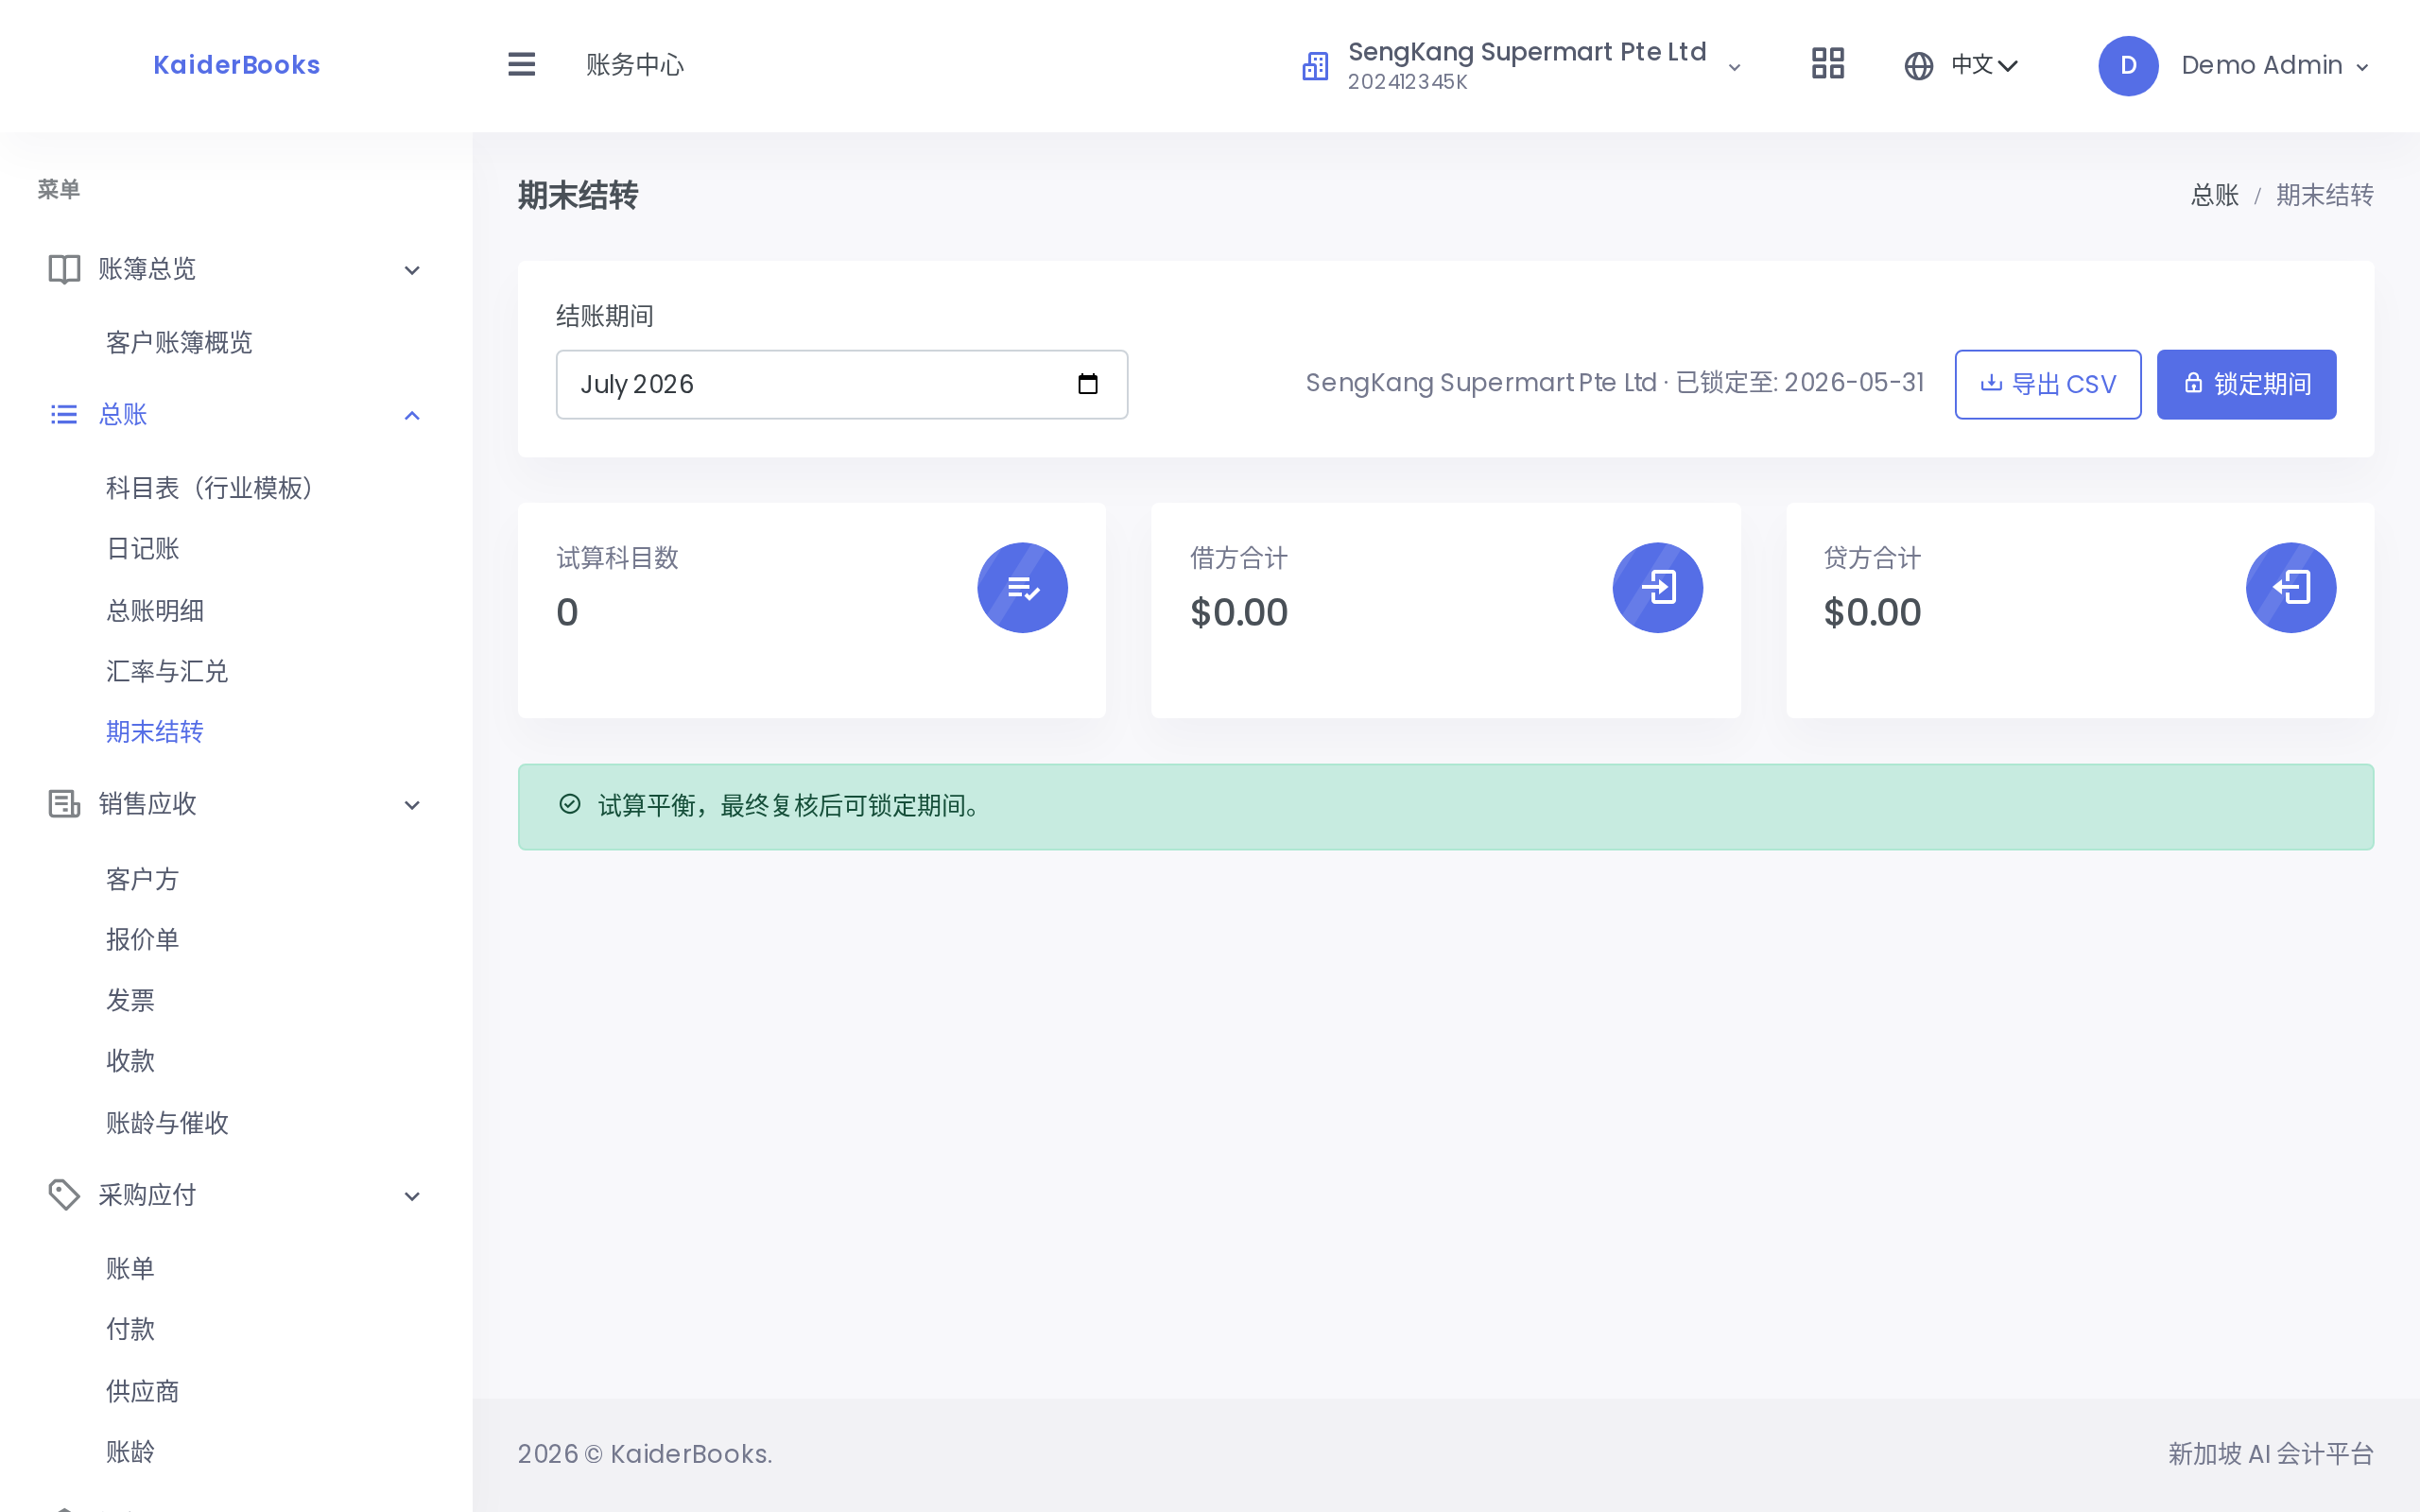
Task: Click the Demo Admin avatar circle
Action: [2127, 66]
